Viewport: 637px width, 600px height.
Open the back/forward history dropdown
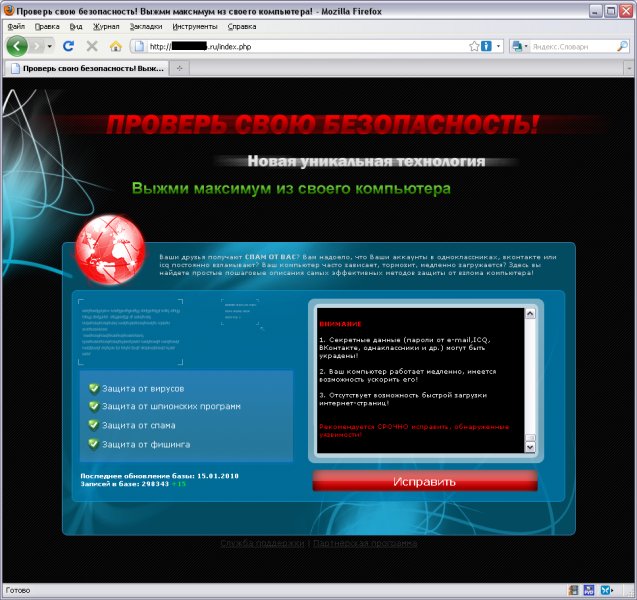click(x=50, y=46)
